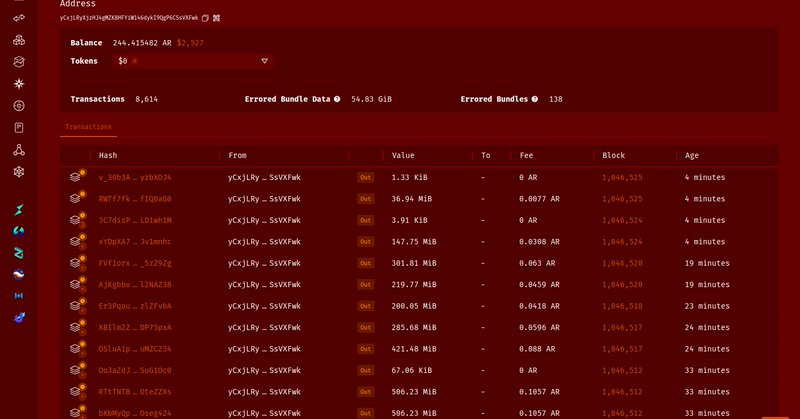This screenshot has width=800, height=419.
Task: Open transaction hash FVf1orx … _5zZ9Zg
Action: (135, 263)
